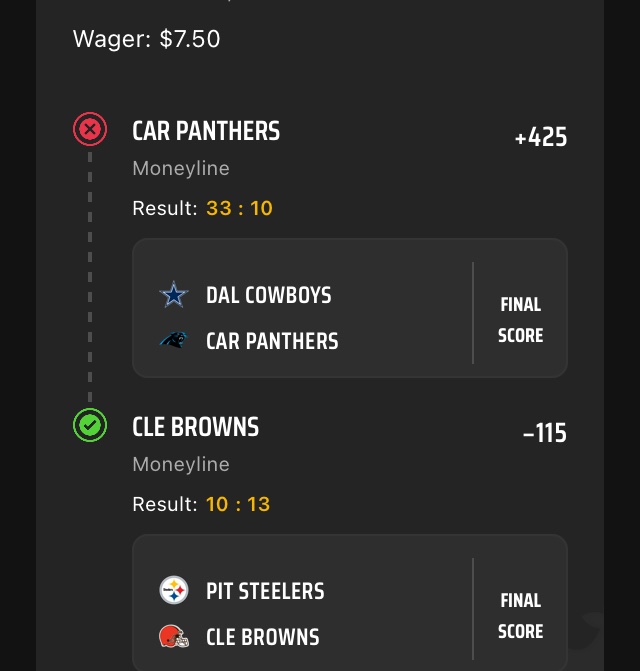Image resolution: width=640 pixels, height=671 pixels.
Task: Click FINAL SCORE in Cowboys-Panthers card
Action: (520, 320)
